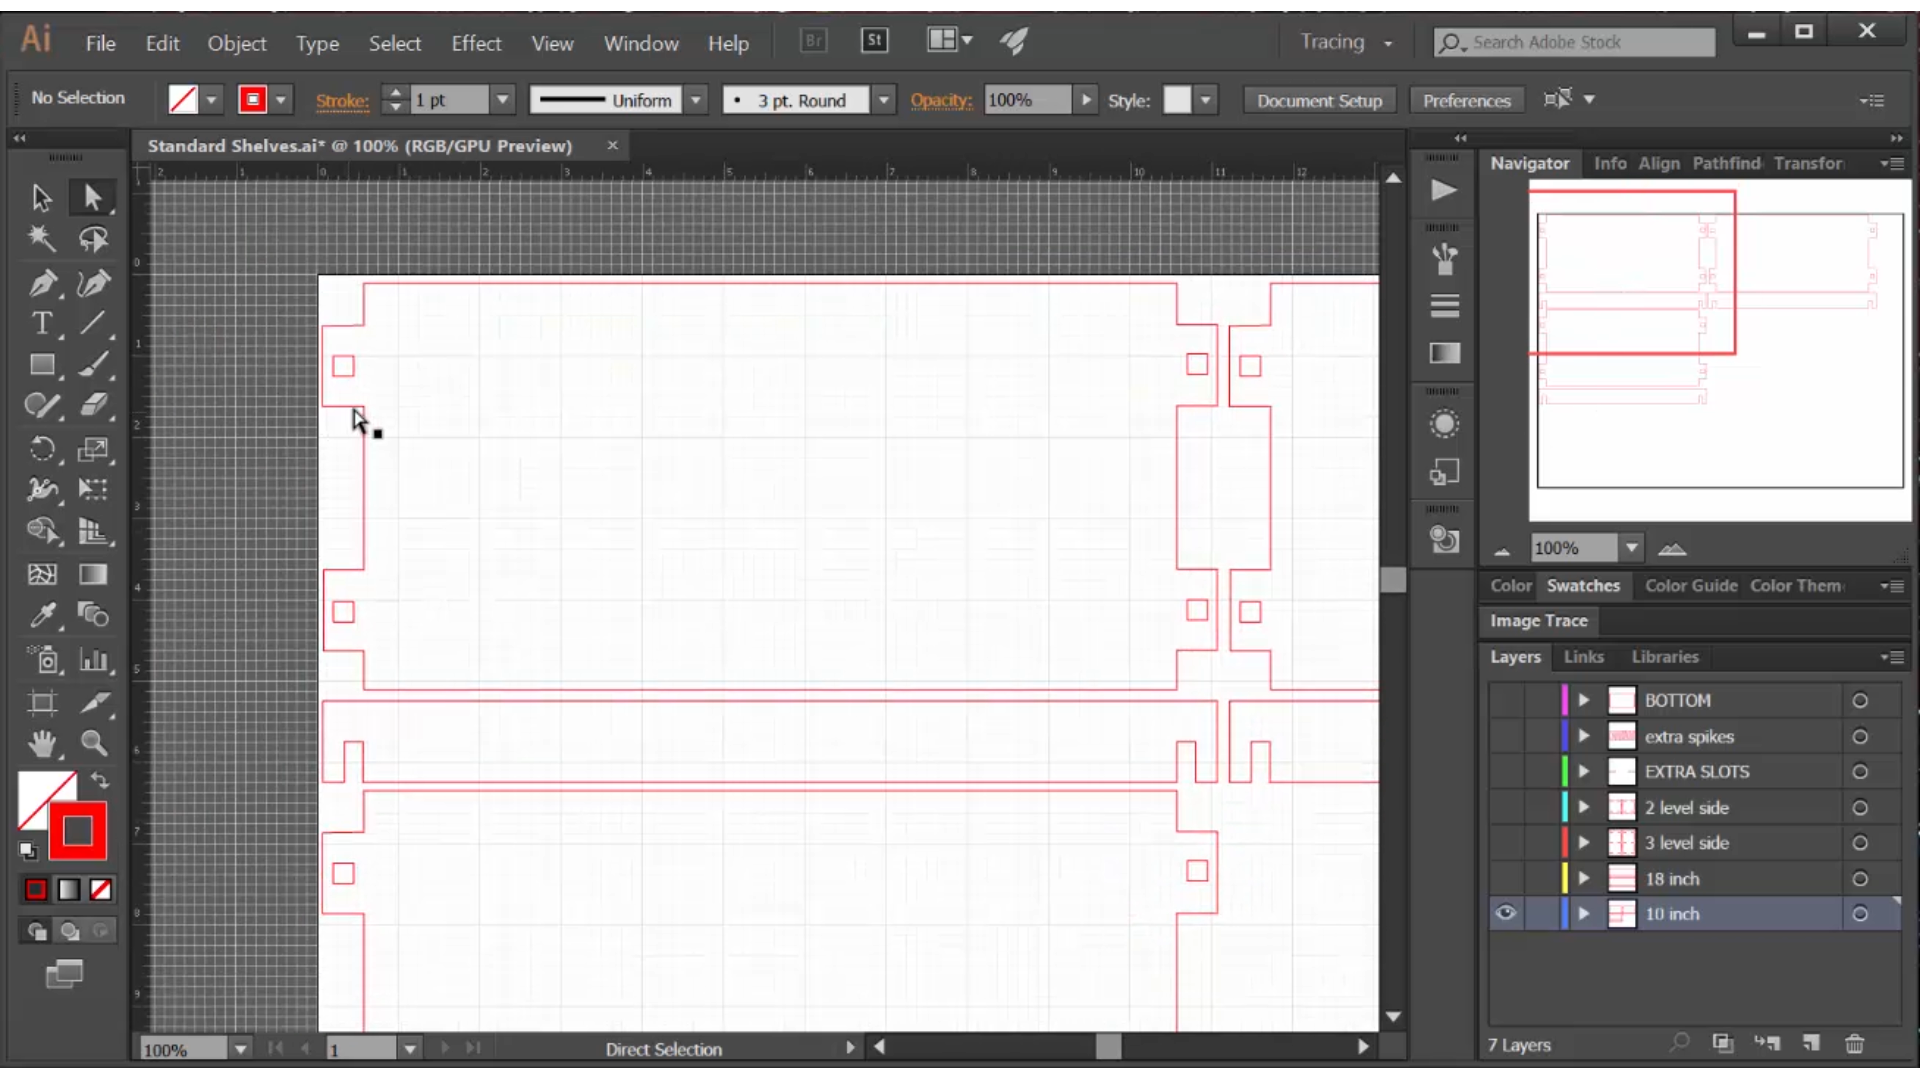Viewport: 1920px width, 1080px height.
Task: Toggle visibility of 3 level side layer
Action: [1507, 843]
